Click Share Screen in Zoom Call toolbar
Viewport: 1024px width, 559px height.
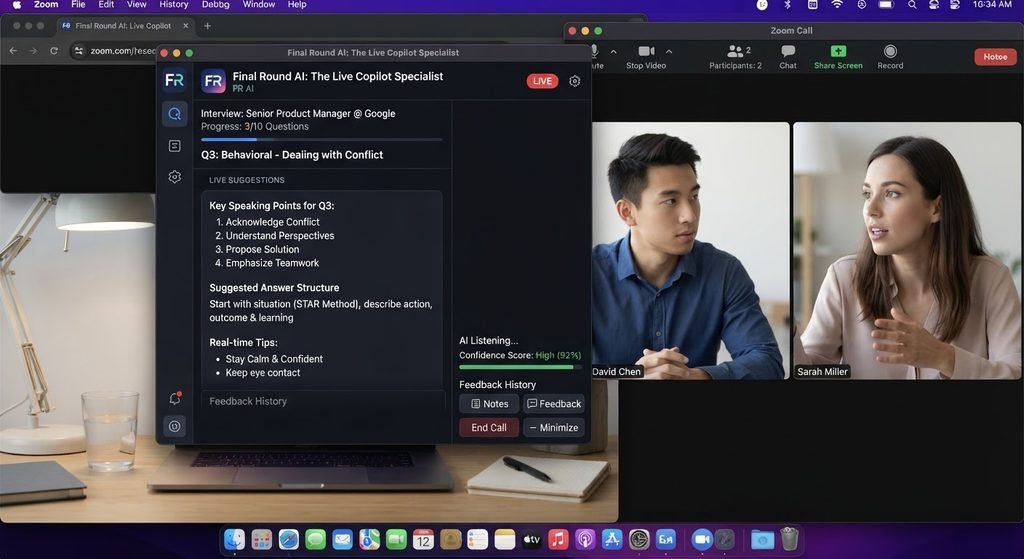pos(838,57)
